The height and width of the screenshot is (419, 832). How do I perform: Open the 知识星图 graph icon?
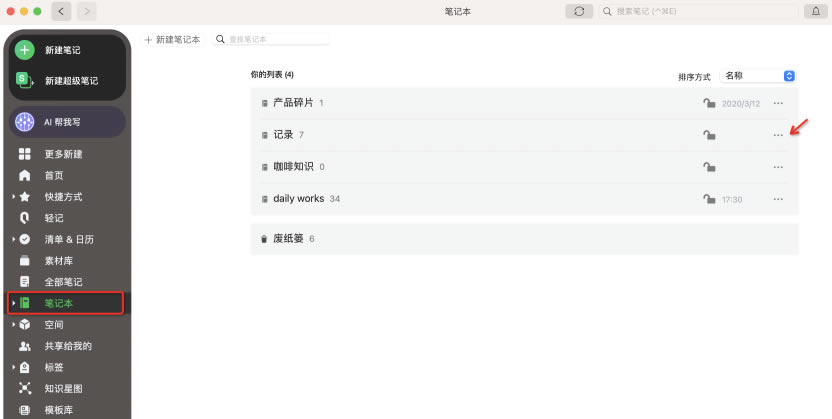click(x=24, y=388)
